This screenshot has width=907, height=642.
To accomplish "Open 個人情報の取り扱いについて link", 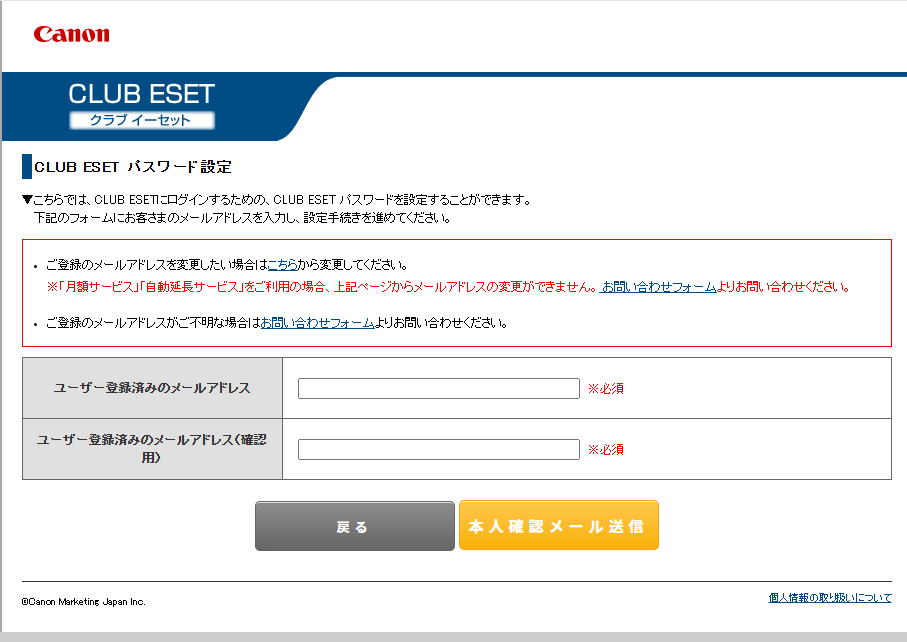I will [x=830, y=597].
